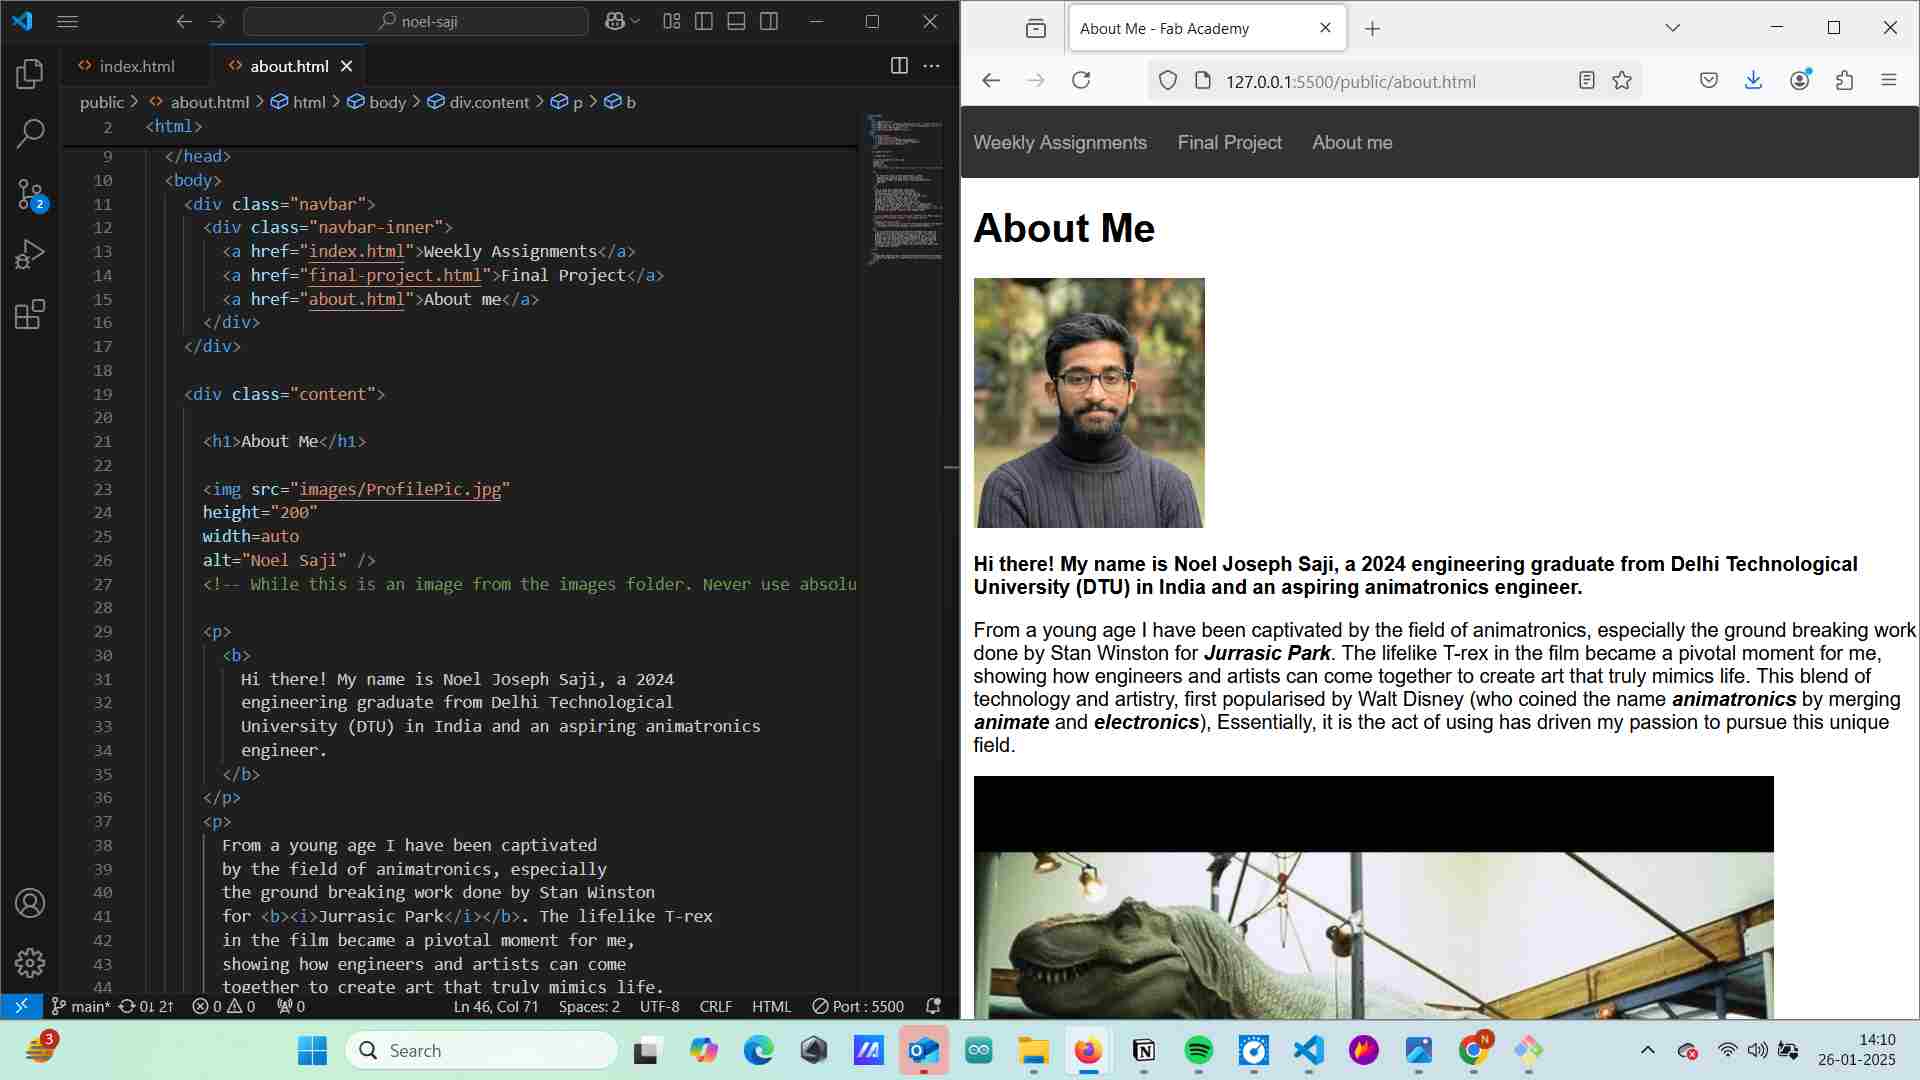Screen dimensions: 1920x1080
Task: Change indentation via Spaces: 2
Action: click(x=589, y=1007)
